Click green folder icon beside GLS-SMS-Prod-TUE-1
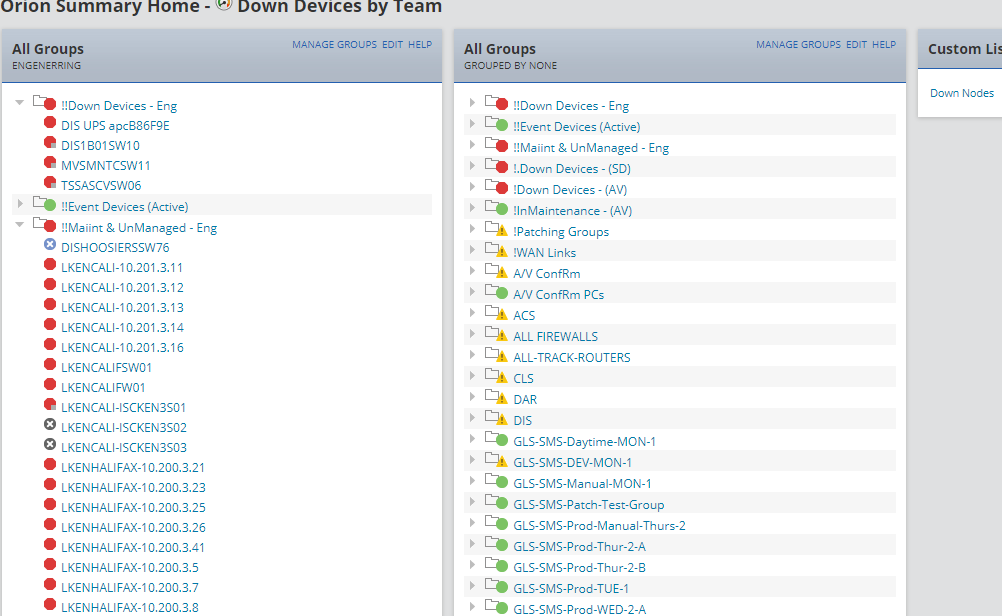 497,585
